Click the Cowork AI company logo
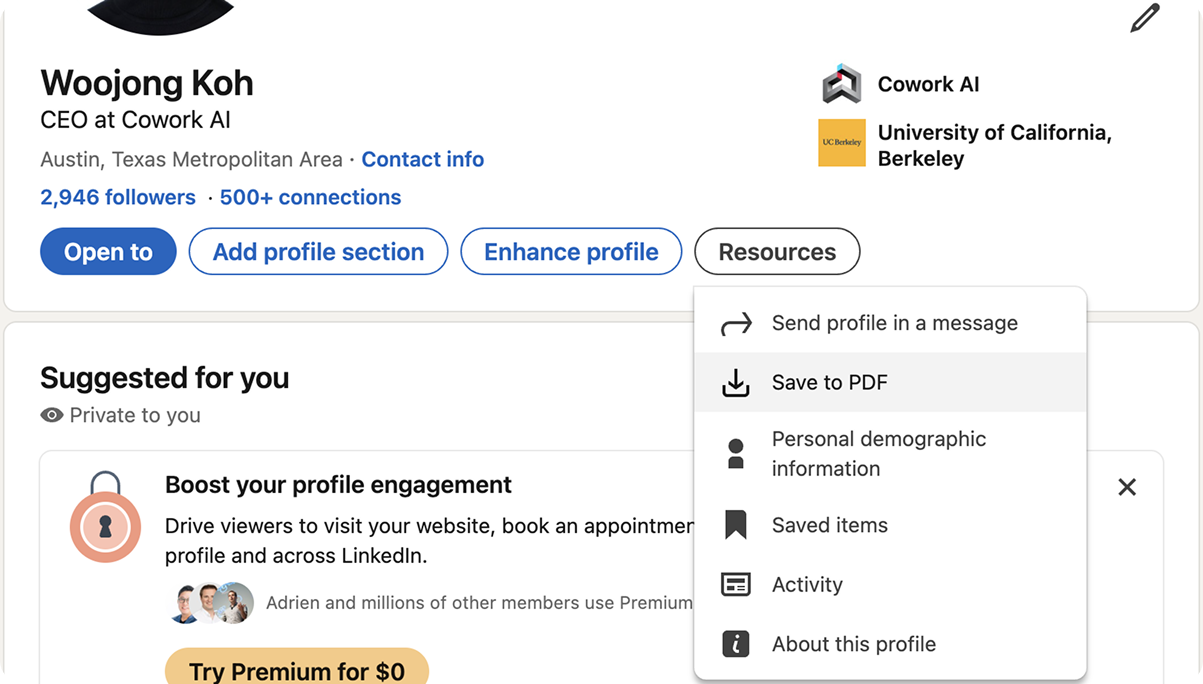Viewport: 1203px width, 684px height. 841,84
